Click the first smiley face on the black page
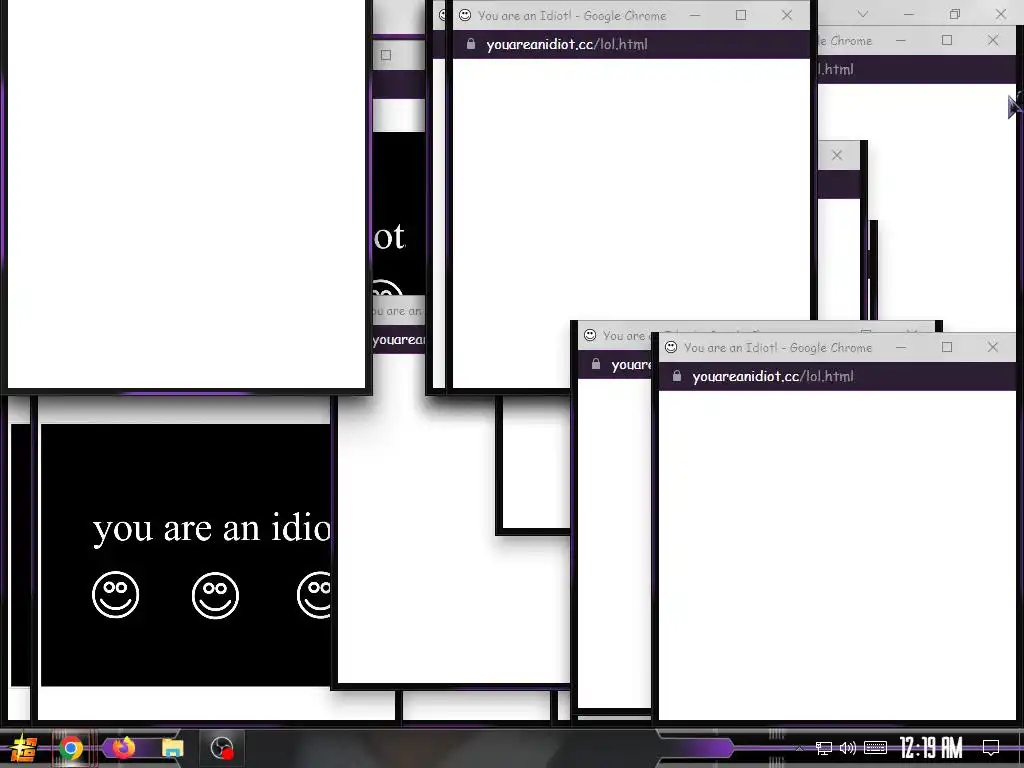1024x768 pixels. tap(116, 595)
